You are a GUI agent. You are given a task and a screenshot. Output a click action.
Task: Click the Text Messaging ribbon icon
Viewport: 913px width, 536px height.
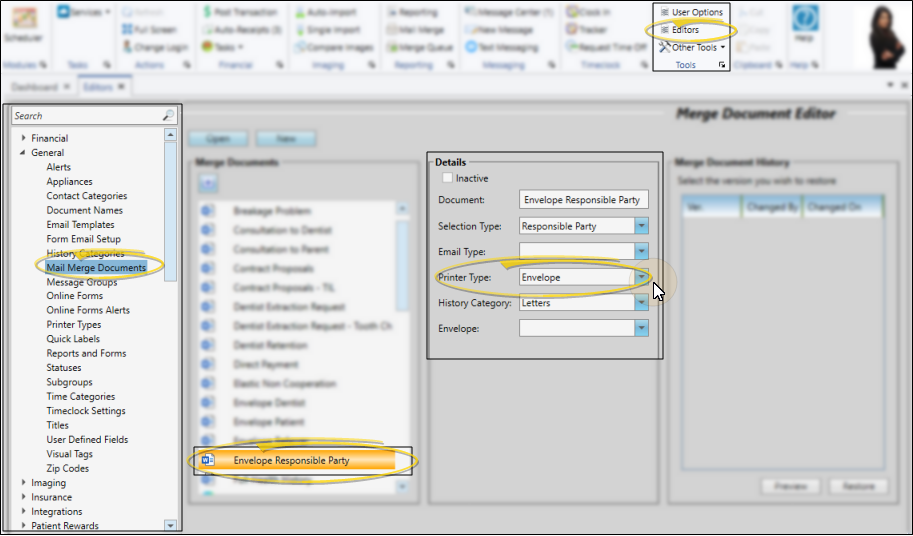point(471,47)
